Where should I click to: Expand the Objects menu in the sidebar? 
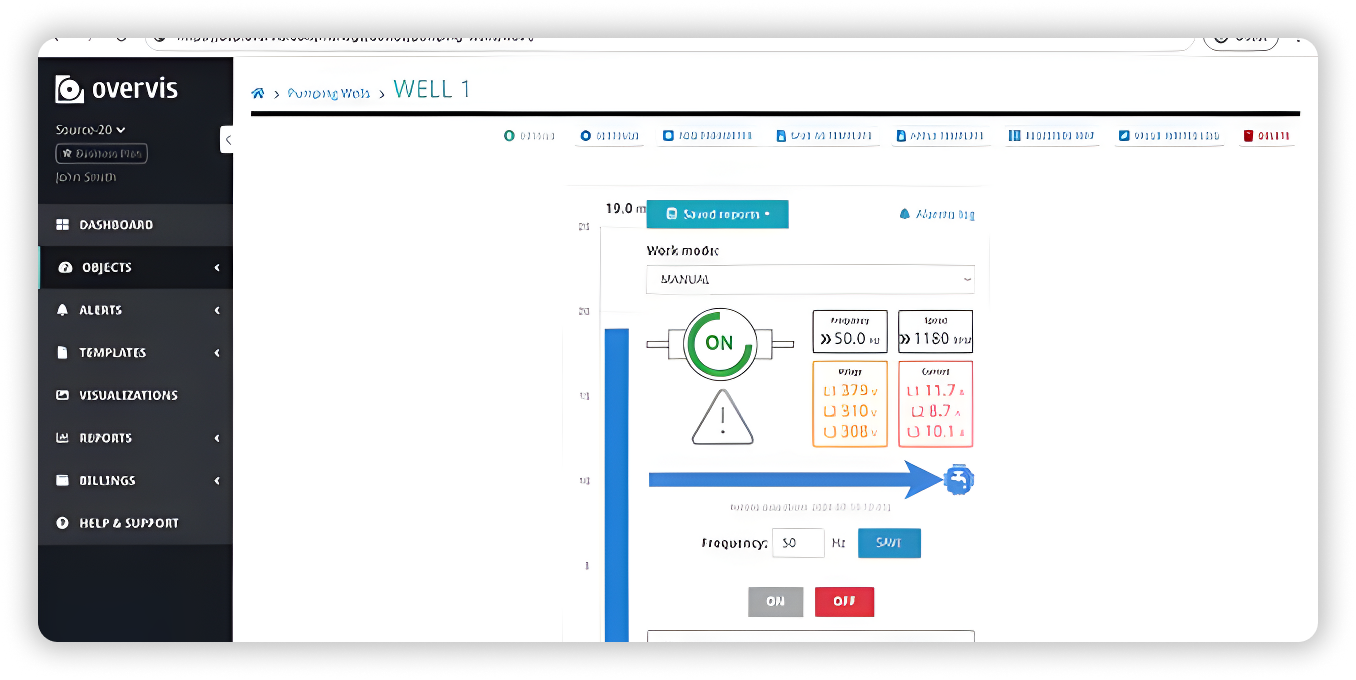[135, 268]
